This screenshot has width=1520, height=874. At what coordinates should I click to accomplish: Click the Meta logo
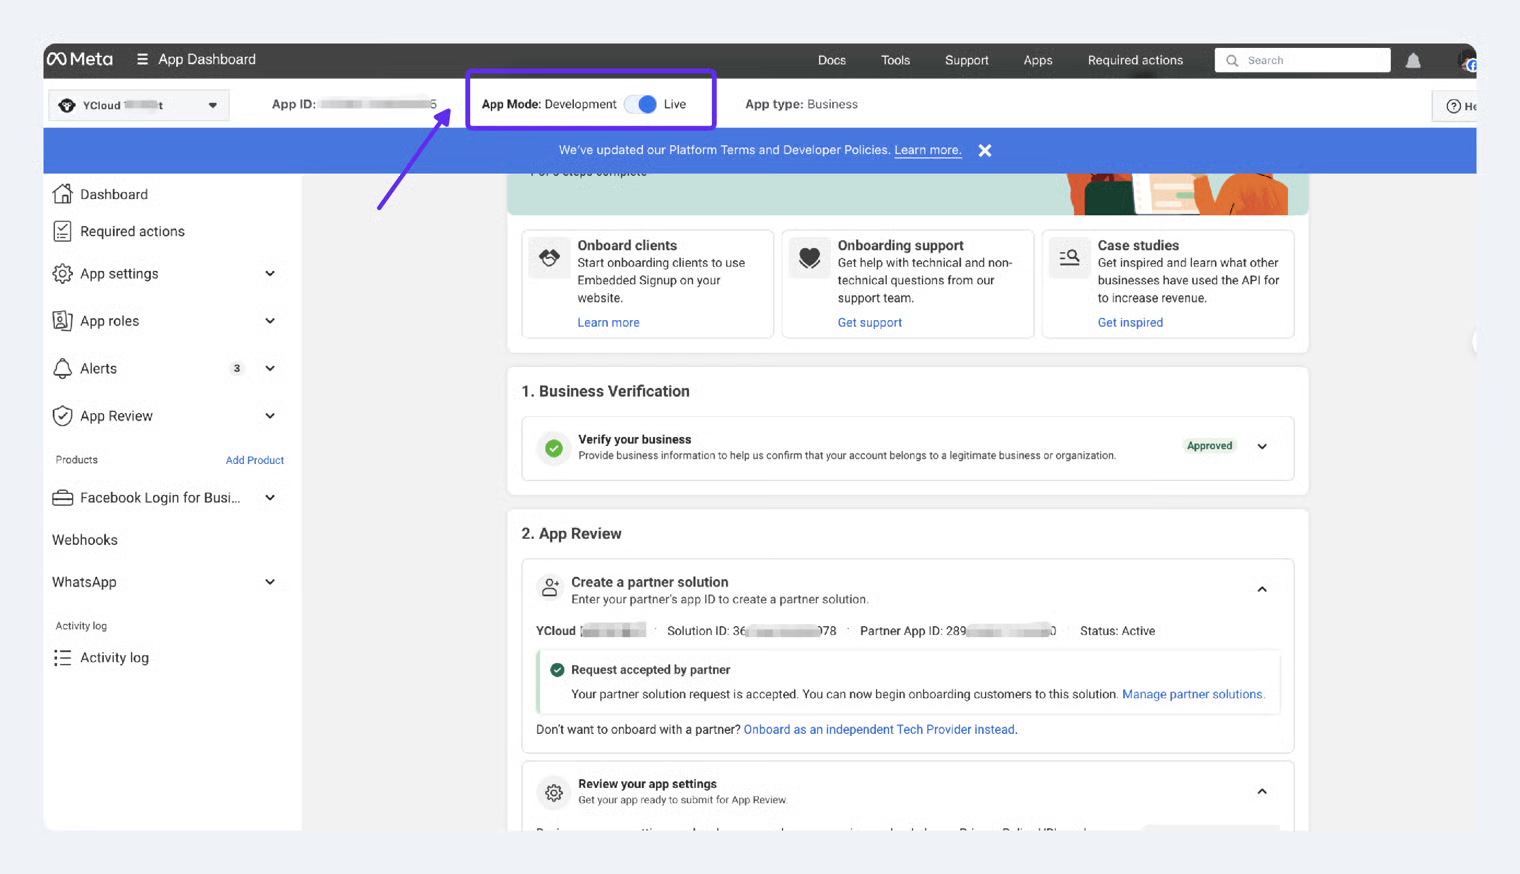[80, 59]
